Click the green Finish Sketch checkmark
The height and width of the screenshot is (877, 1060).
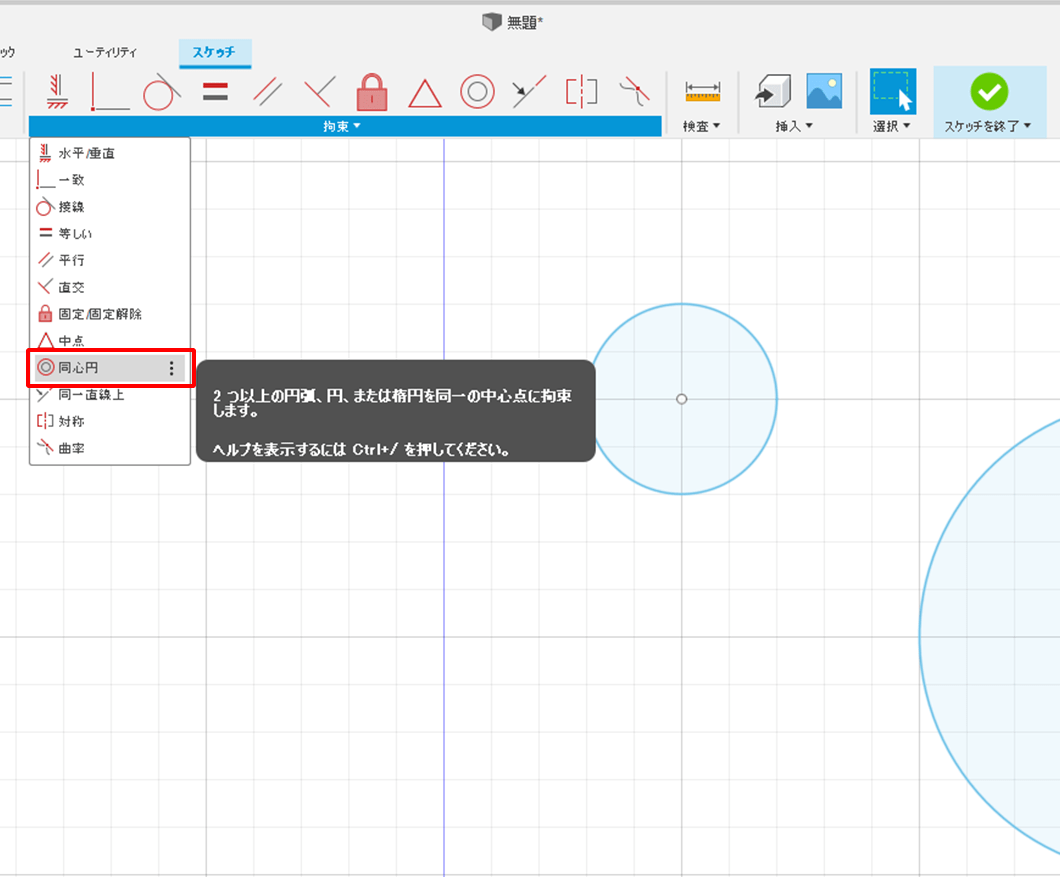pos(989,91)
